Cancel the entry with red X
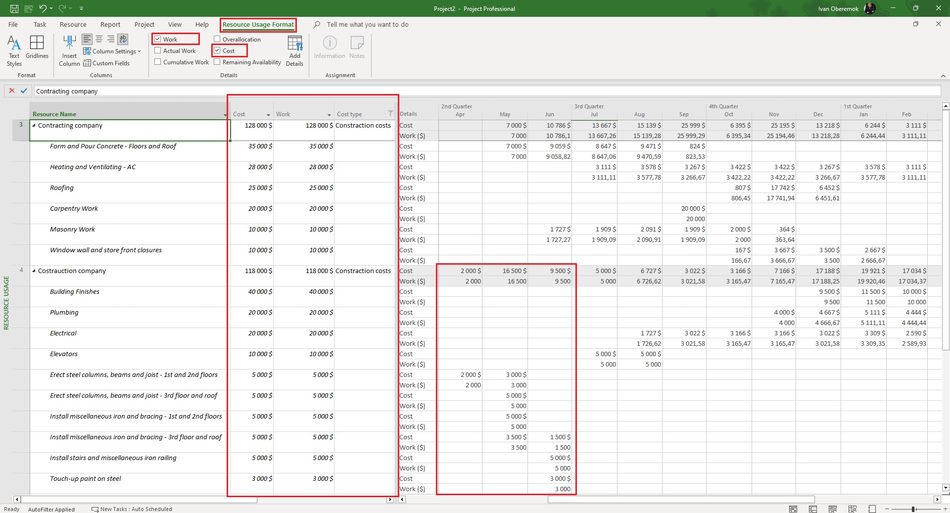950x513 pixels. coord(12,91)
